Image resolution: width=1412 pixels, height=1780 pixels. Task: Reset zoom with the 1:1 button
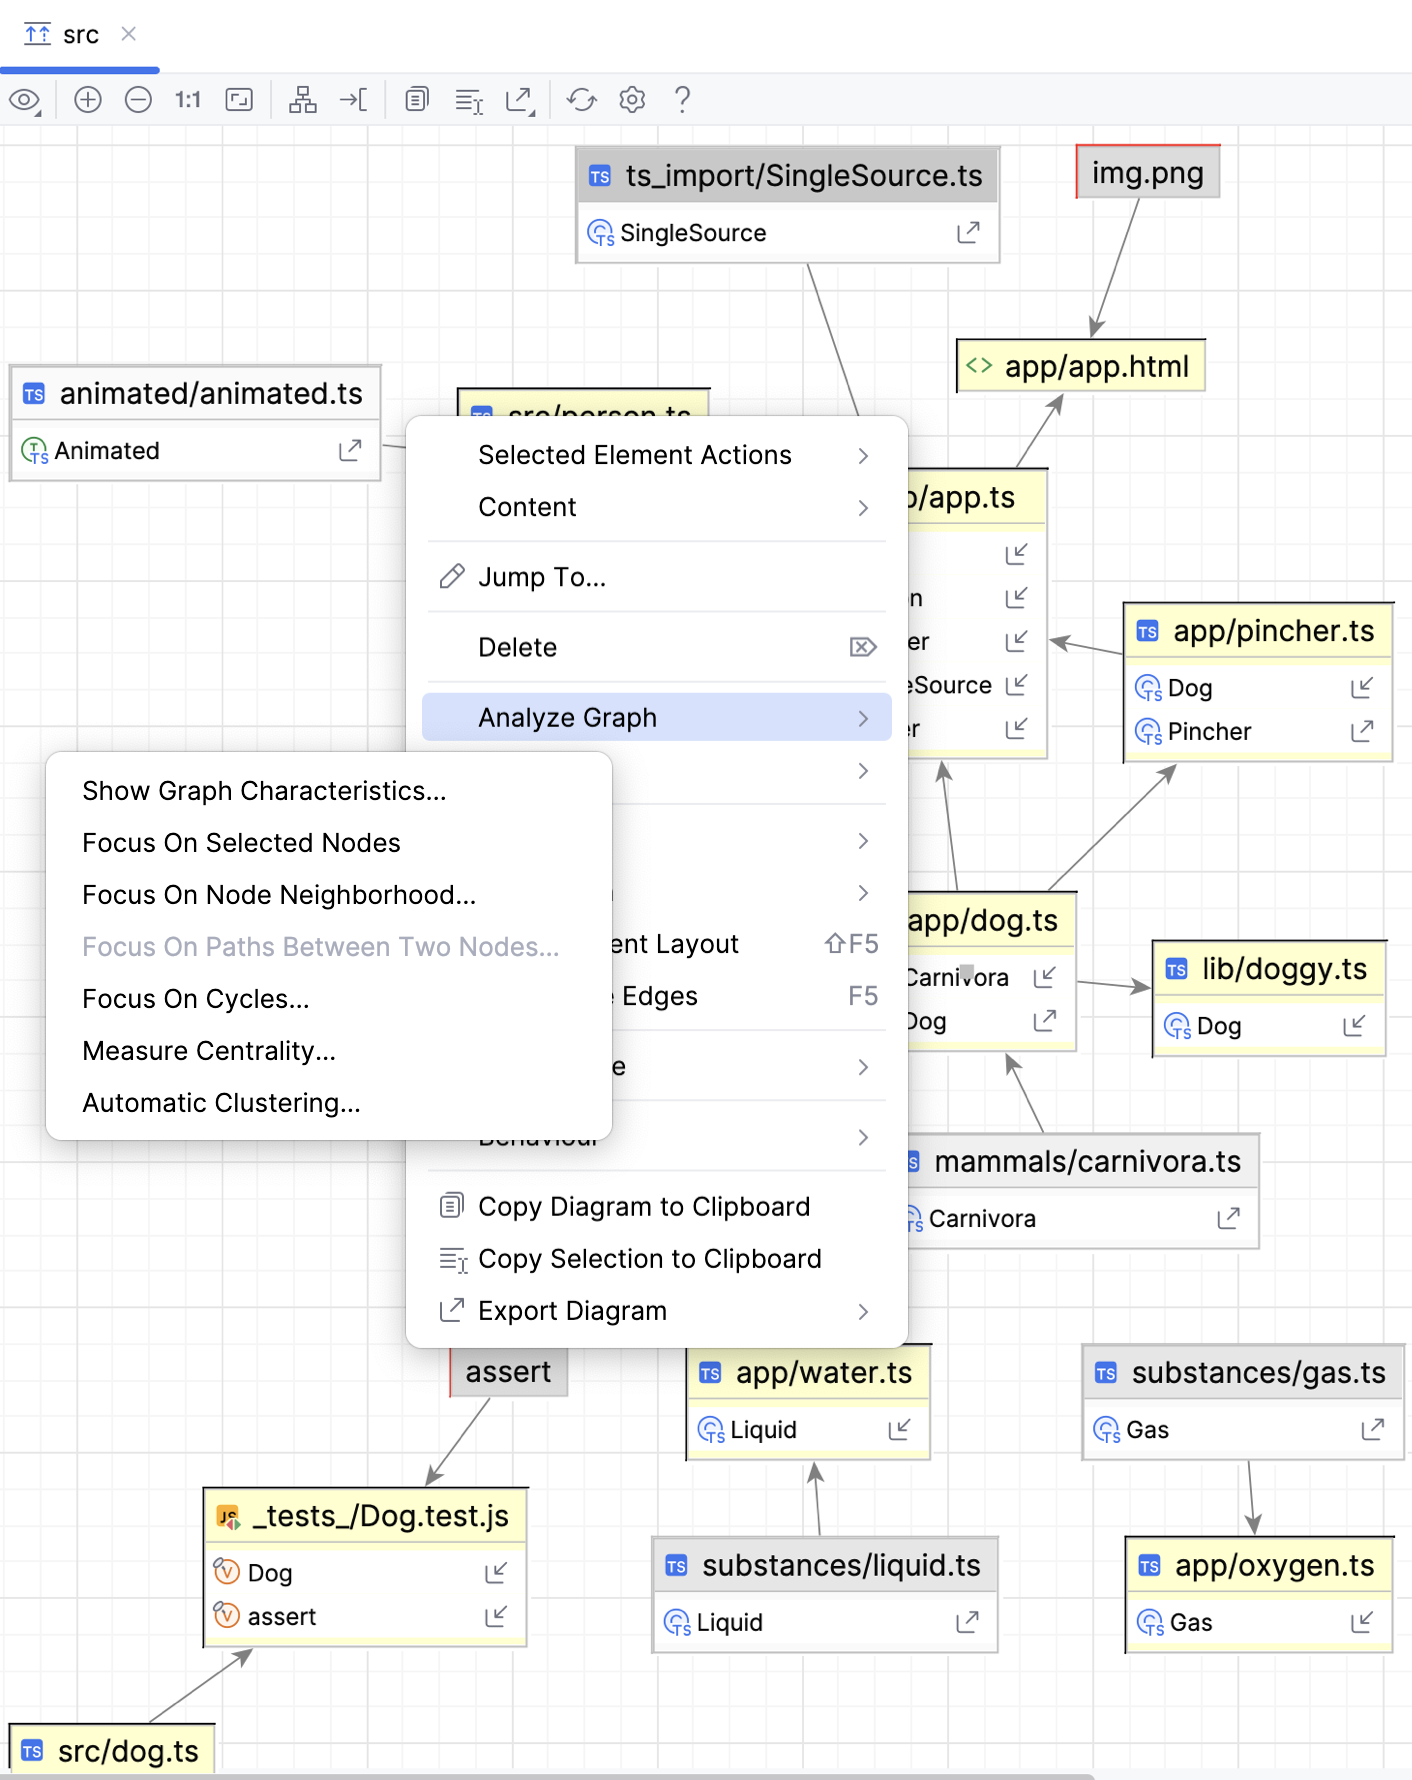pos(188,100)
